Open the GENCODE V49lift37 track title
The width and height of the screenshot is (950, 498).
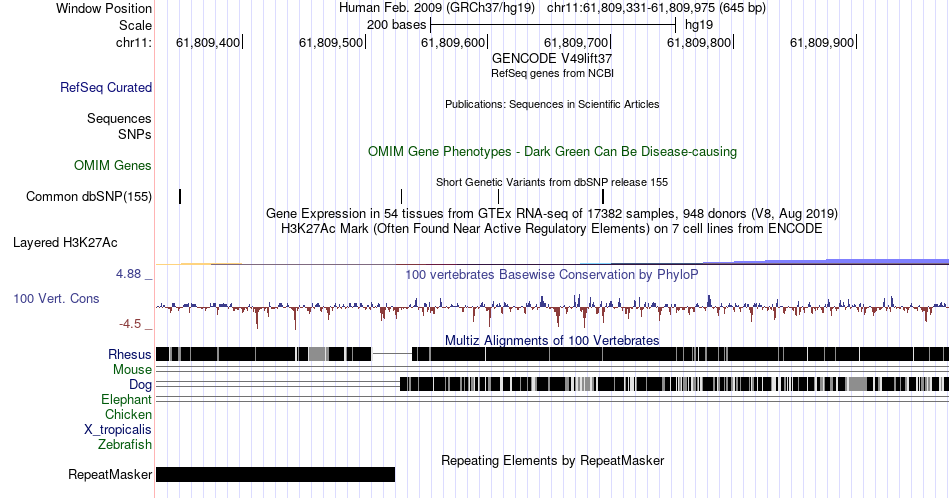pos(552,58)
